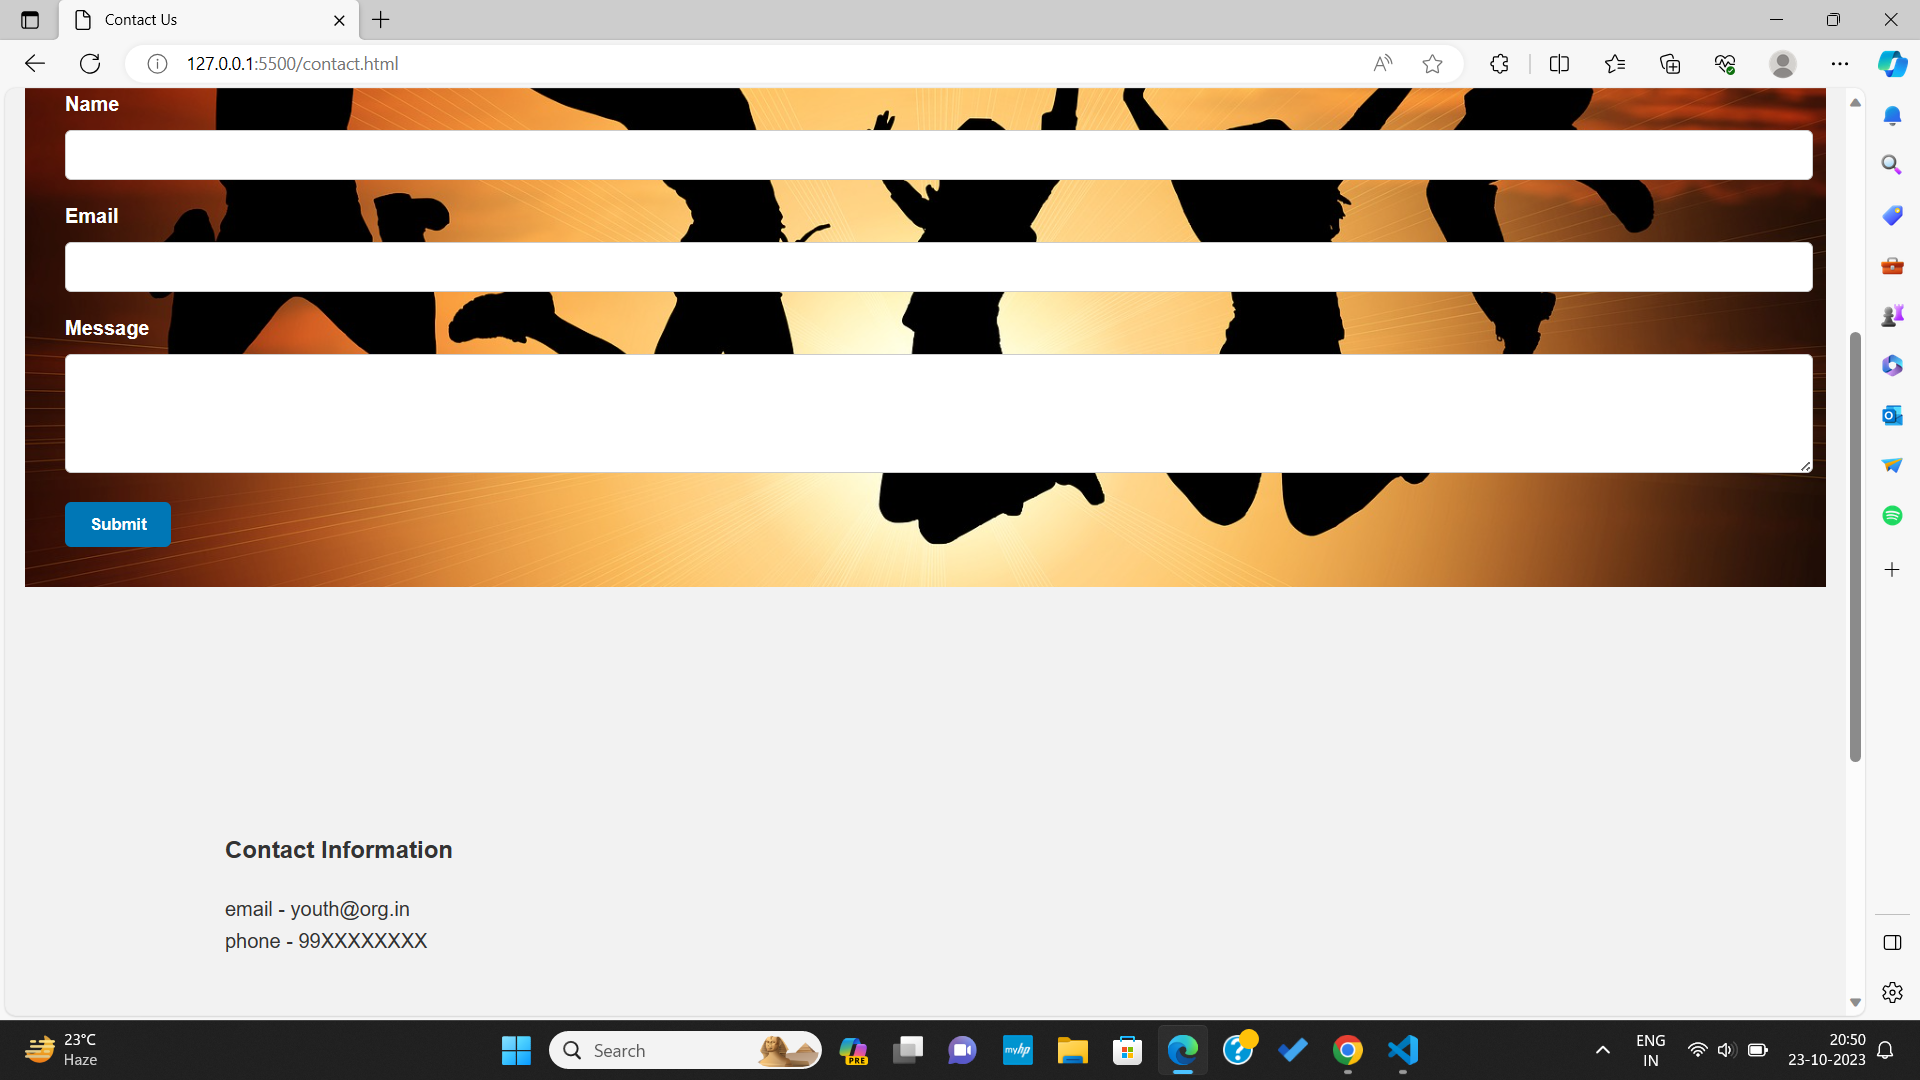Image resolution: width=1920 pixels, height=1080 pixels.
Task: Open Copilot icon at top right
Action: coord(1892,64)
